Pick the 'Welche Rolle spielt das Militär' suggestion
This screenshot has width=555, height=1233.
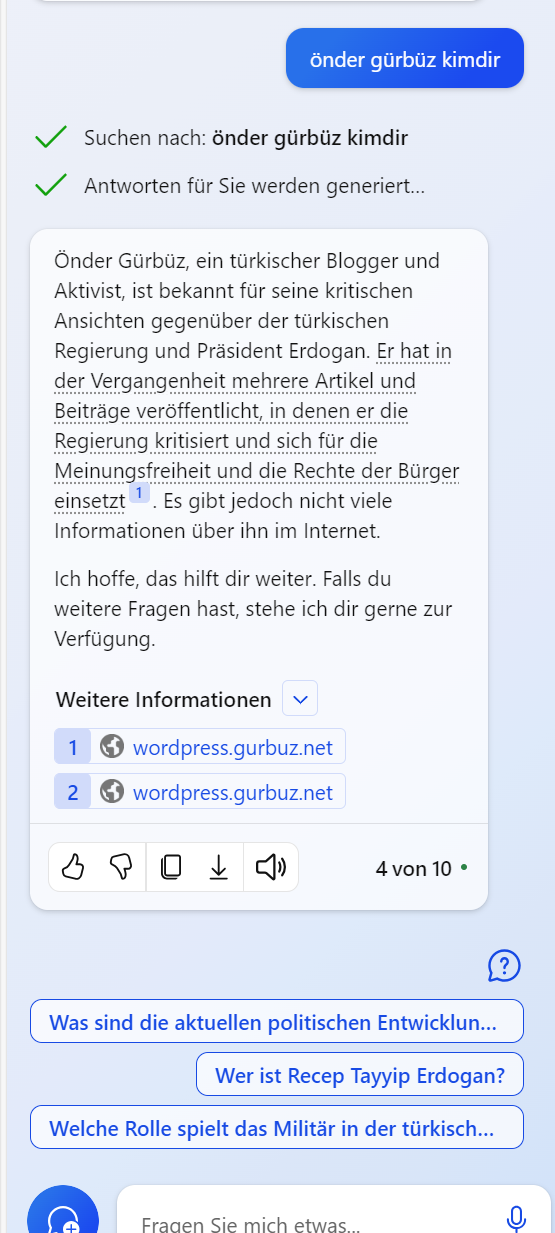[x=277, y=1127]
